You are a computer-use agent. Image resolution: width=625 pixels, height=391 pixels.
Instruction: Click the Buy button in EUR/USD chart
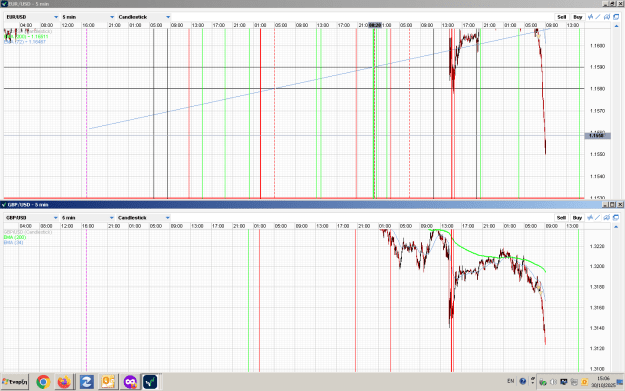[x=578, y=17]
